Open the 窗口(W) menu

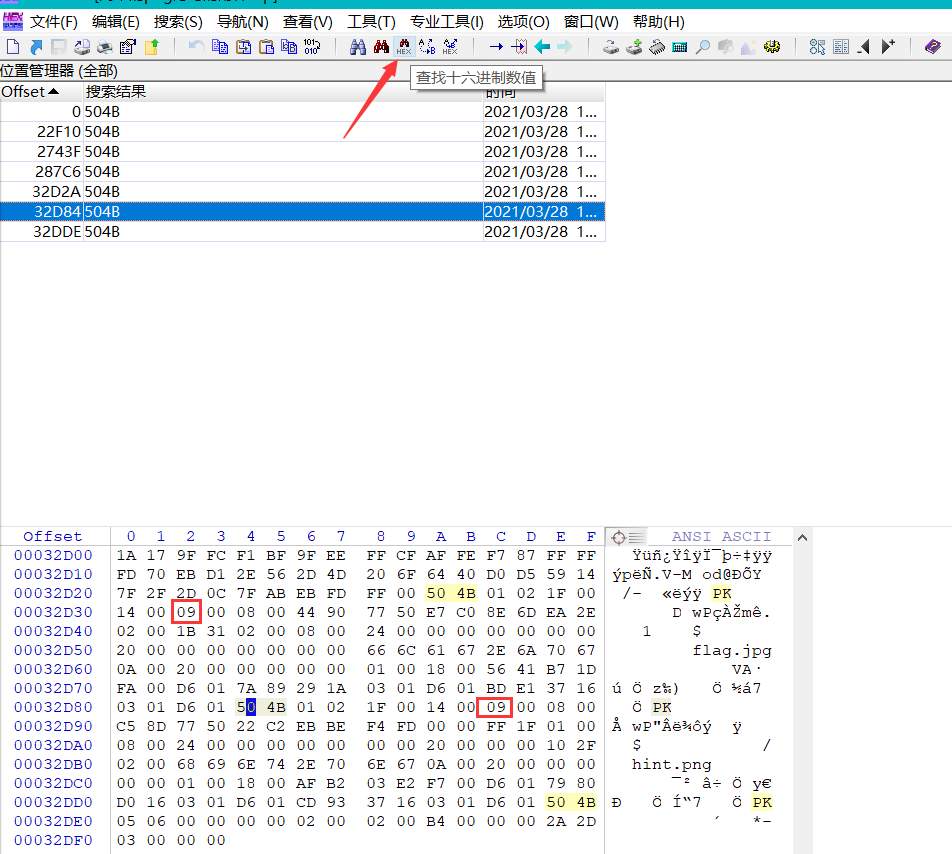click(591, 22)
